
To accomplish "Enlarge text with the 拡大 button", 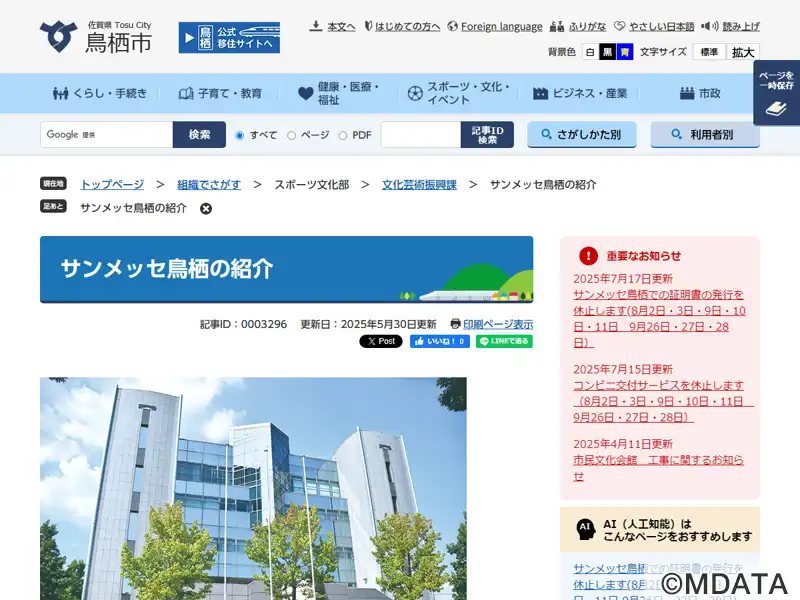I will pyautogui.click(x=743, y=52).
